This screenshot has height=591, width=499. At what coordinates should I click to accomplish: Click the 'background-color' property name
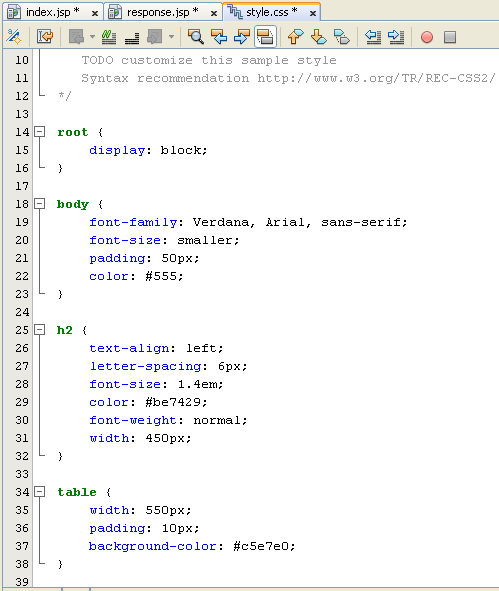point(153,546)
